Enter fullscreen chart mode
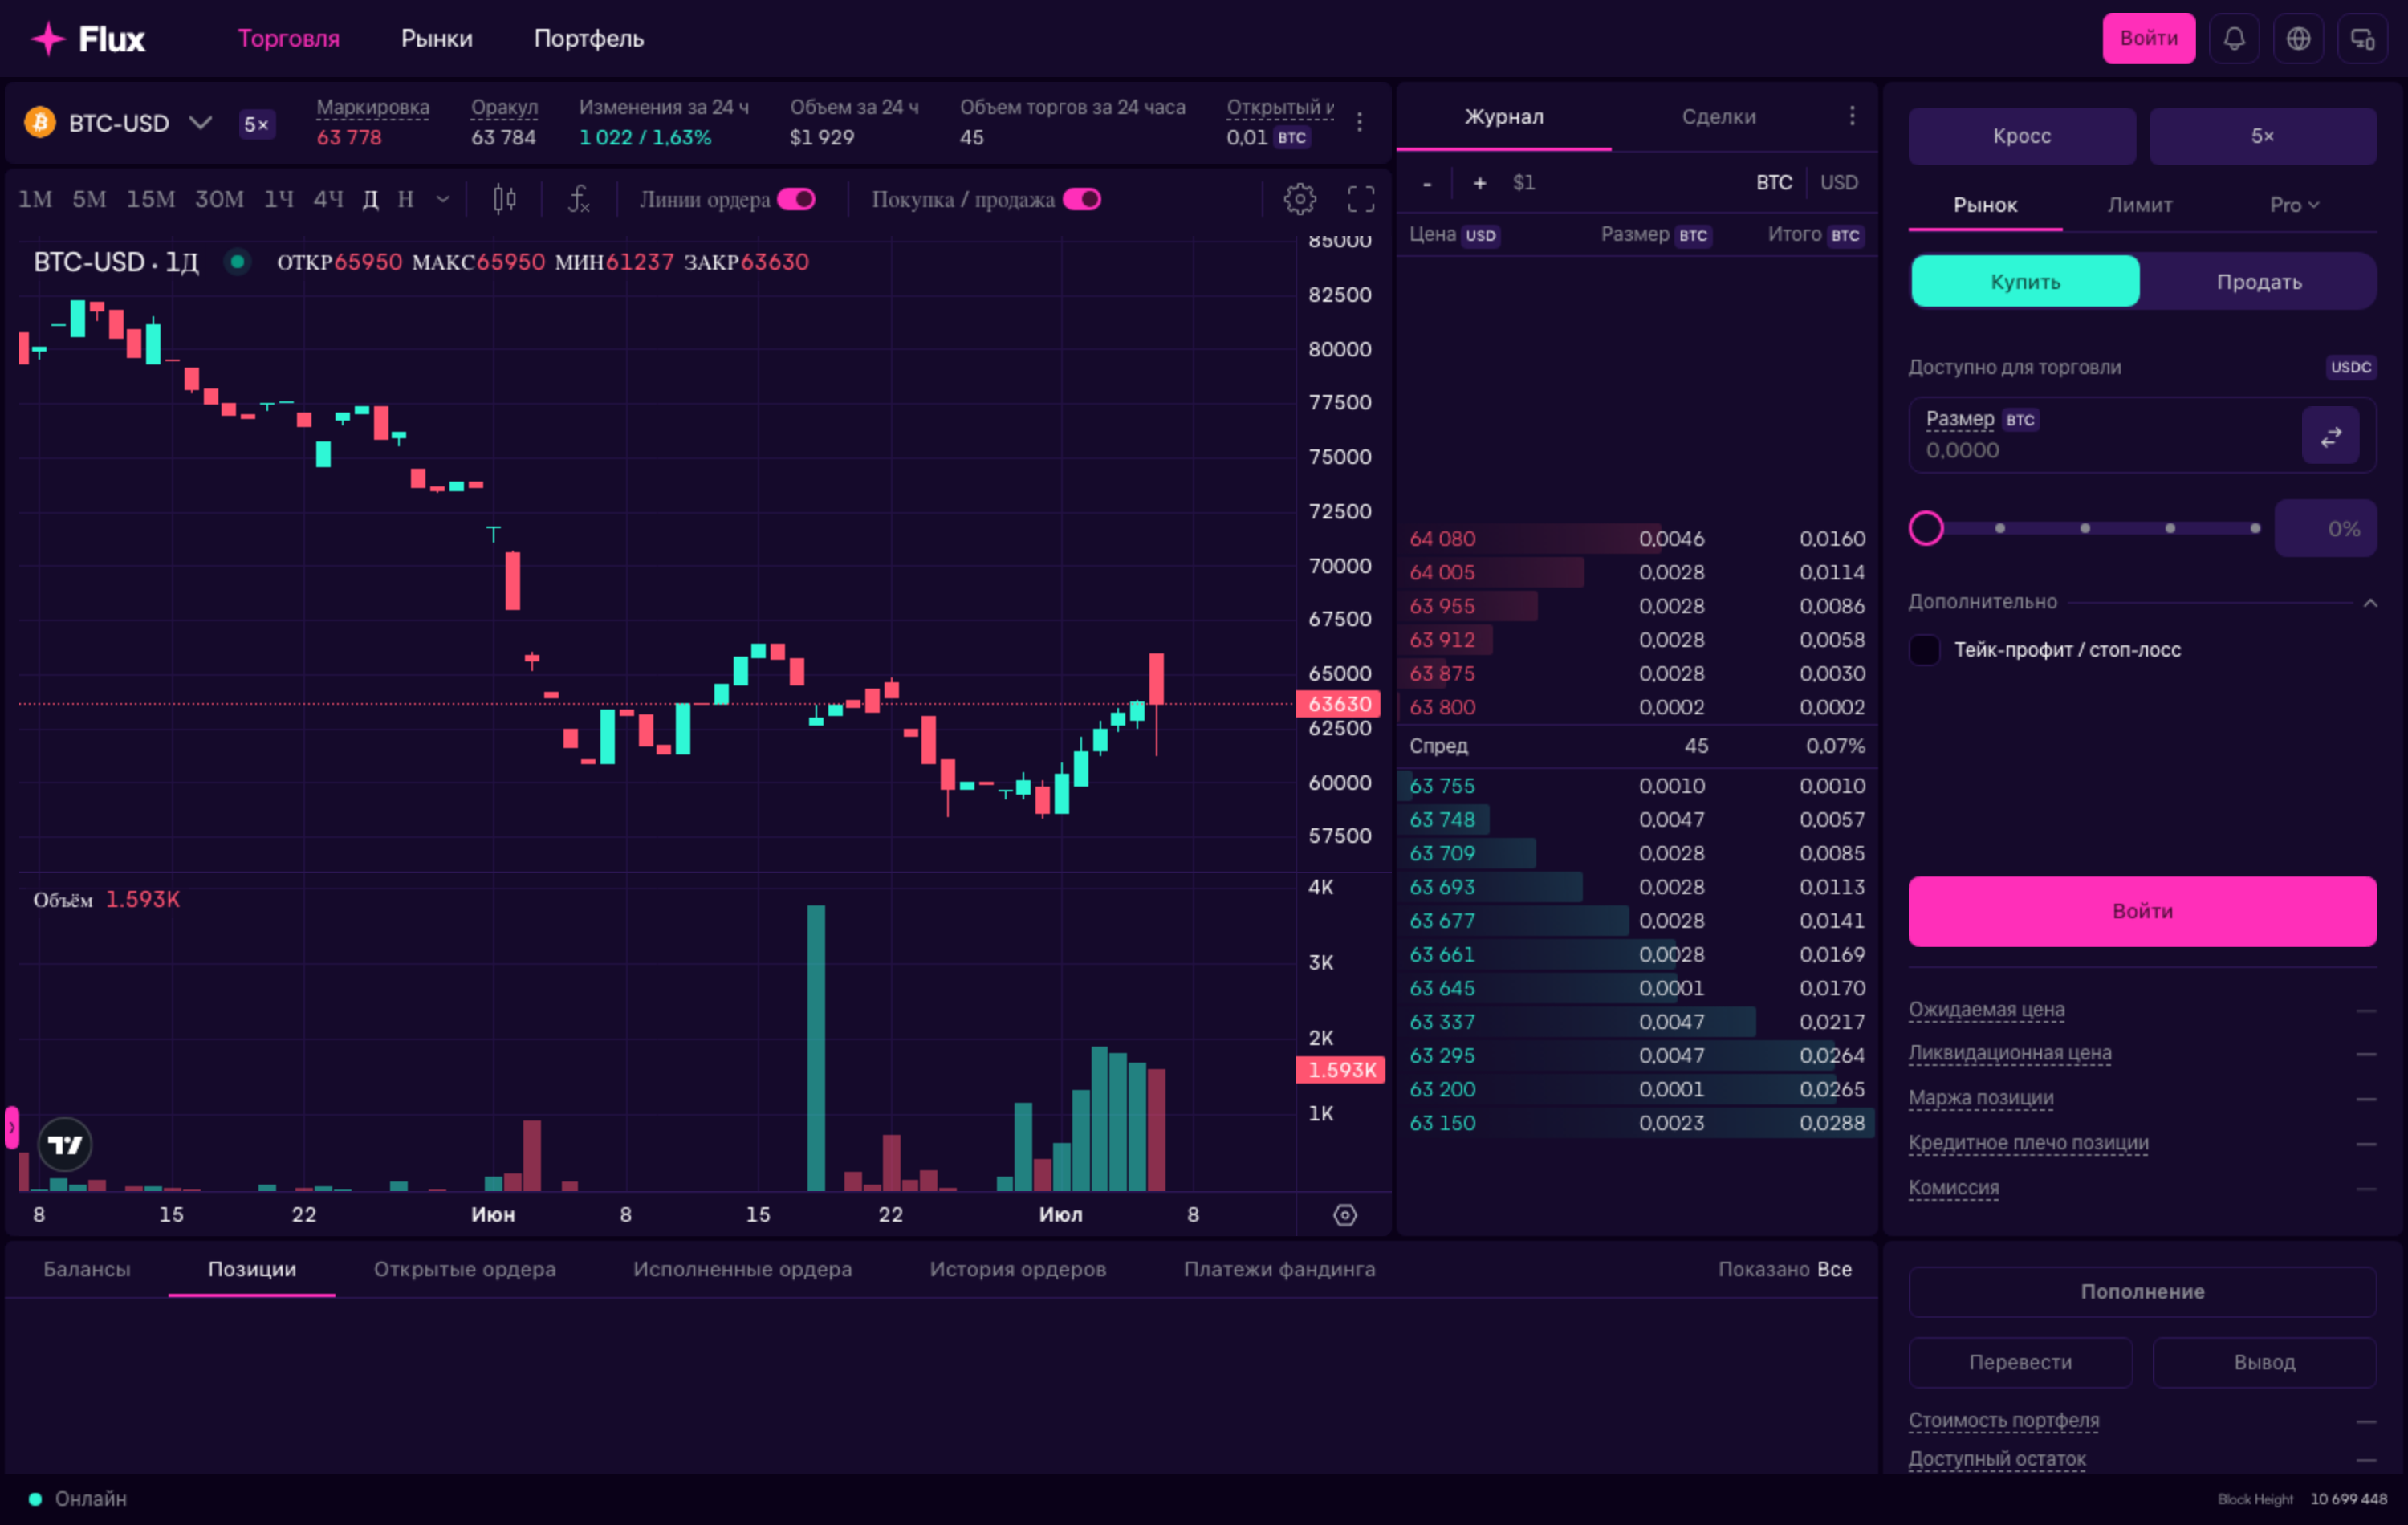Image resolution: width=2408 pixels, height=1525 pixels. (x=1361, y=199)
